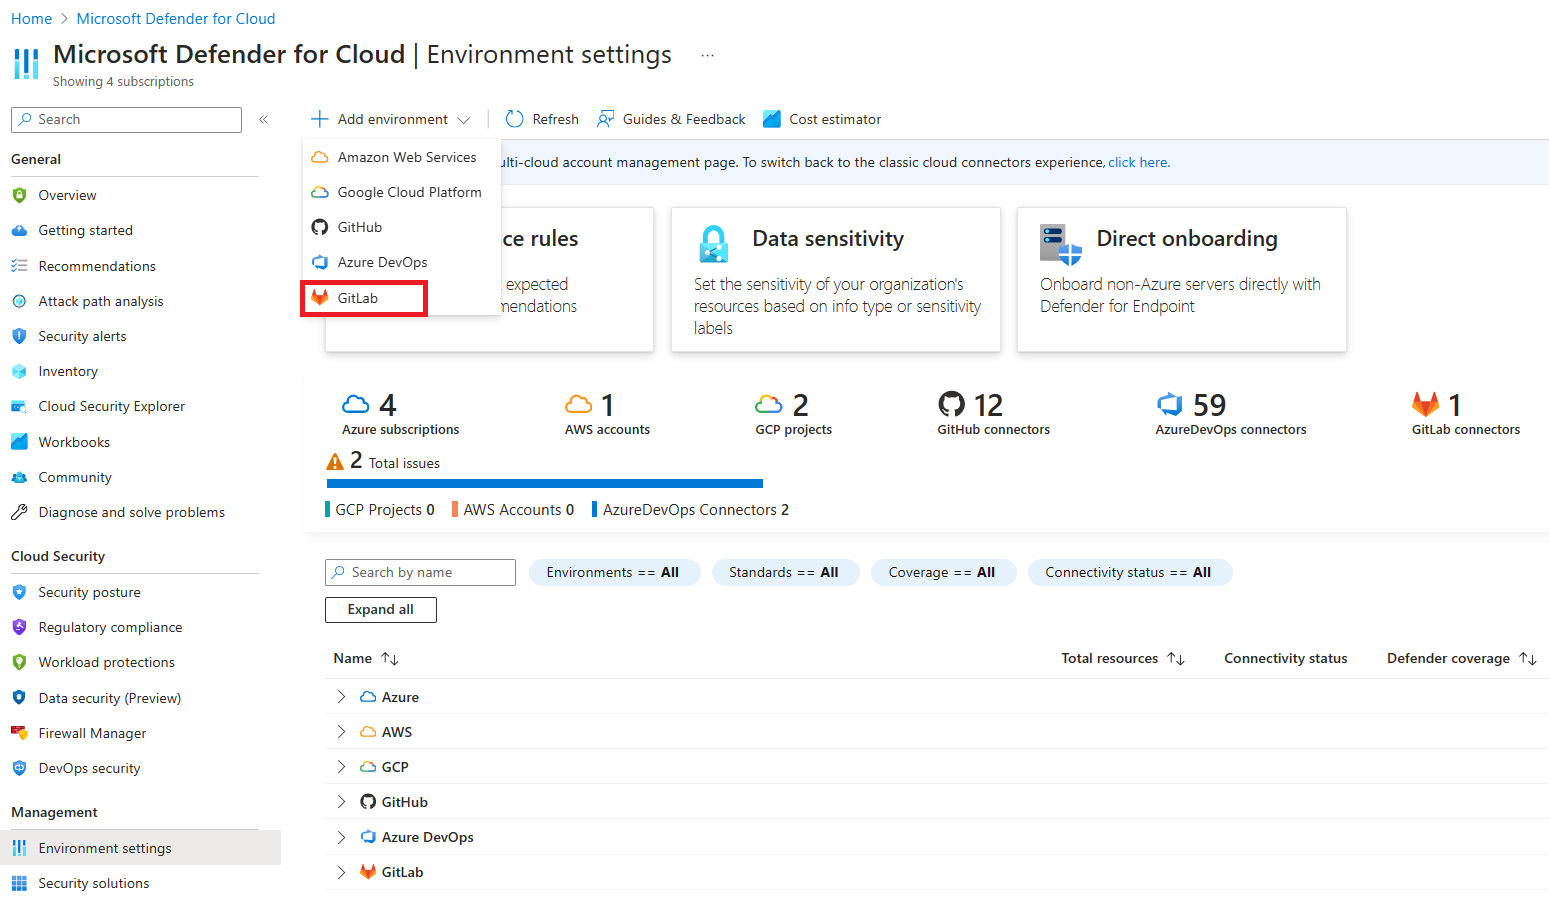The image size is (1549, 902).
Task: Sort by Total resources column arrows
Action: (x=1176, y=658)
